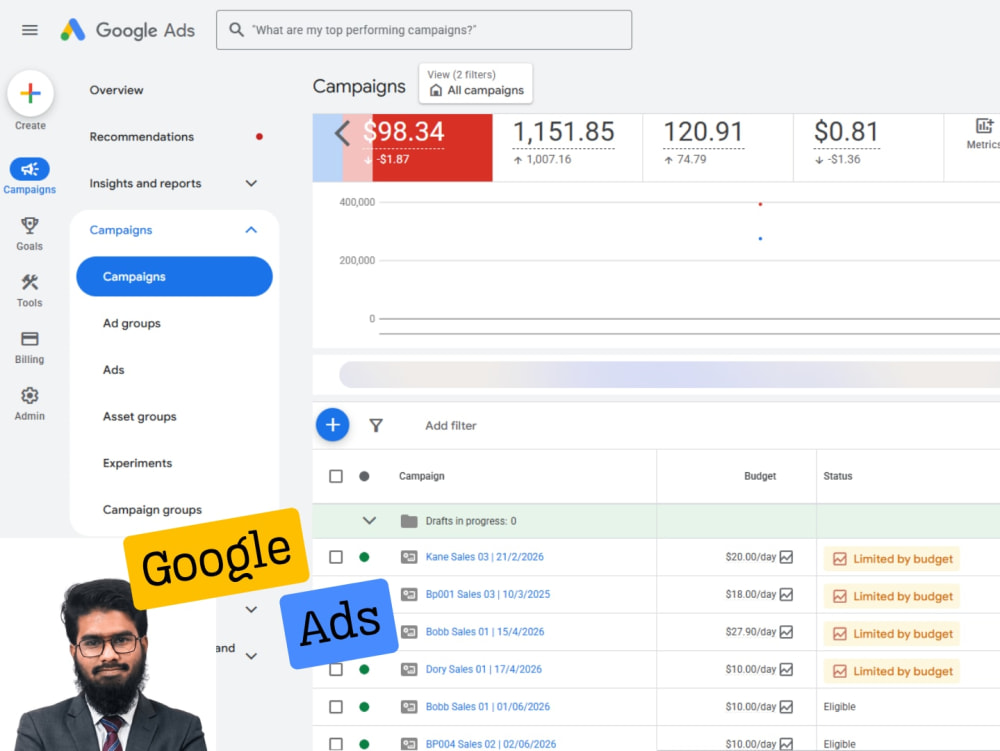Select Ad groups in sidebar
Viewport: 1000px width, 751px height.
(x=131, y=323)
